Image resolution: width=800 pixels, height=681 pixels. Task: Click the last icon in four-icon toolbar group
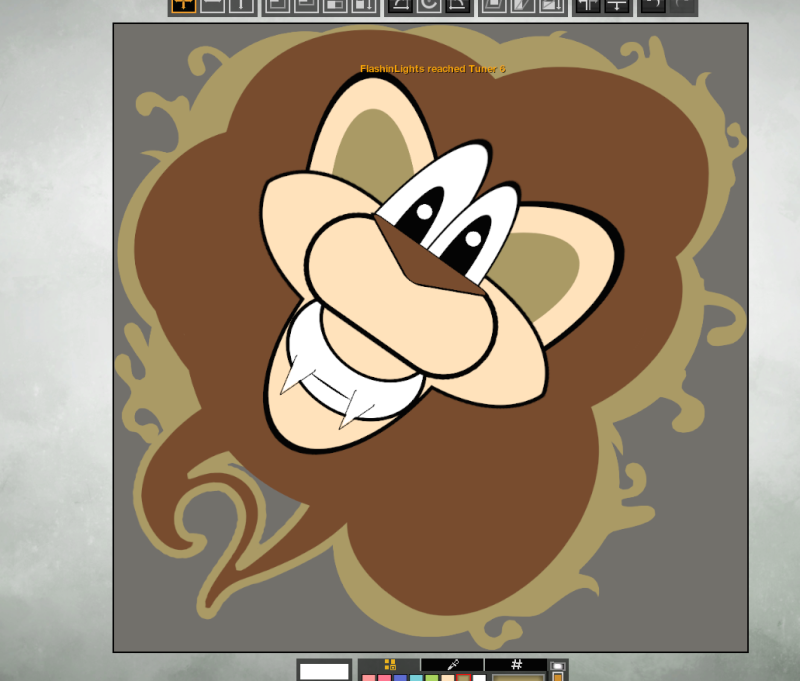point(365,5)
